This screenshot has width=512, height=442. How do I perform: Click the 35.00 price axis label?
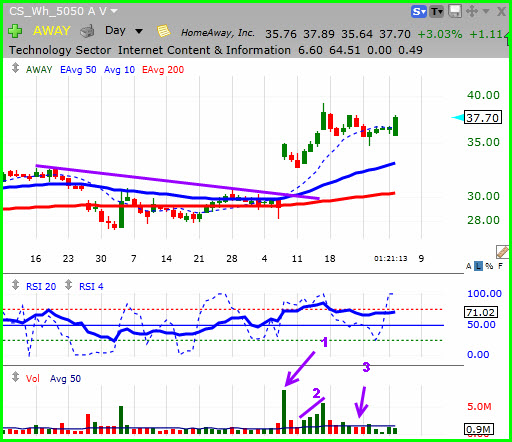(483, 142)
